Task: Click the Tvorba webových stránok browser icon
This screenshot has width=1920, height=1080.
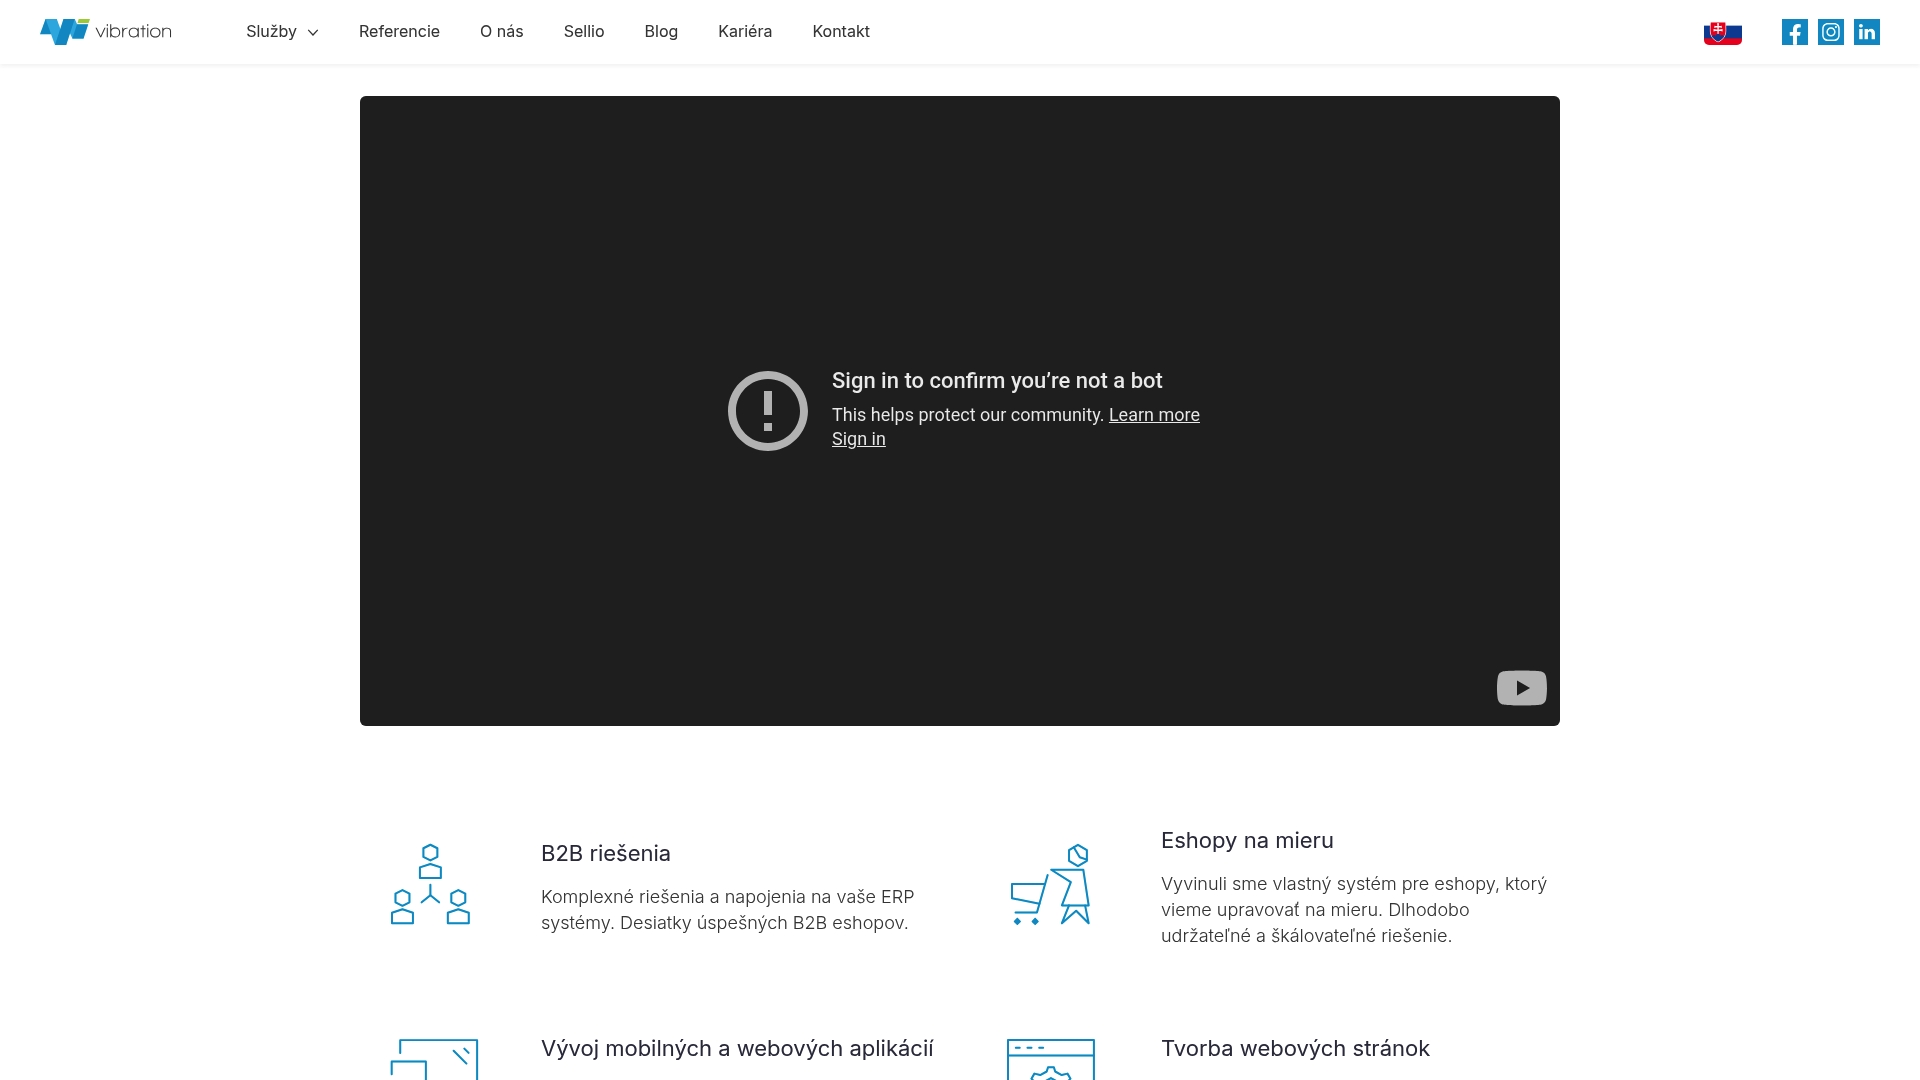Action: coord(1051,1060)
